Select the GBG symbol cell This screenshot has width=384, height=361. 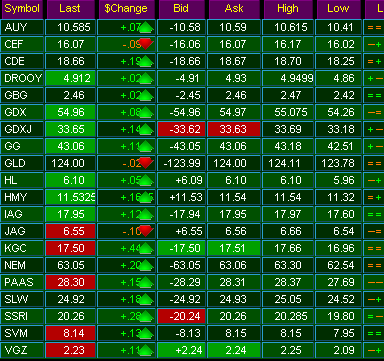[22, 95]
